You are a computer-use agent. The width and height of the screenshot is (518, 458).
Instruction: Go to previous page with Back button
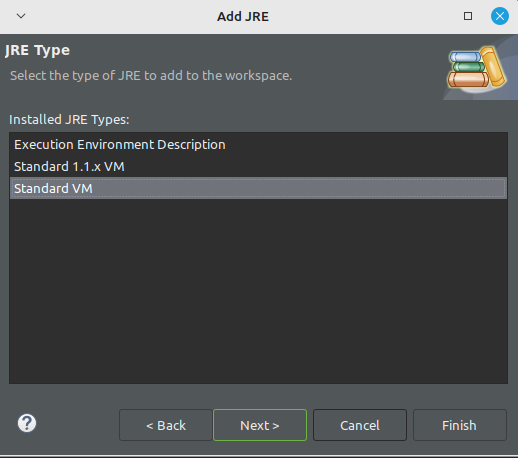point(166,425)
